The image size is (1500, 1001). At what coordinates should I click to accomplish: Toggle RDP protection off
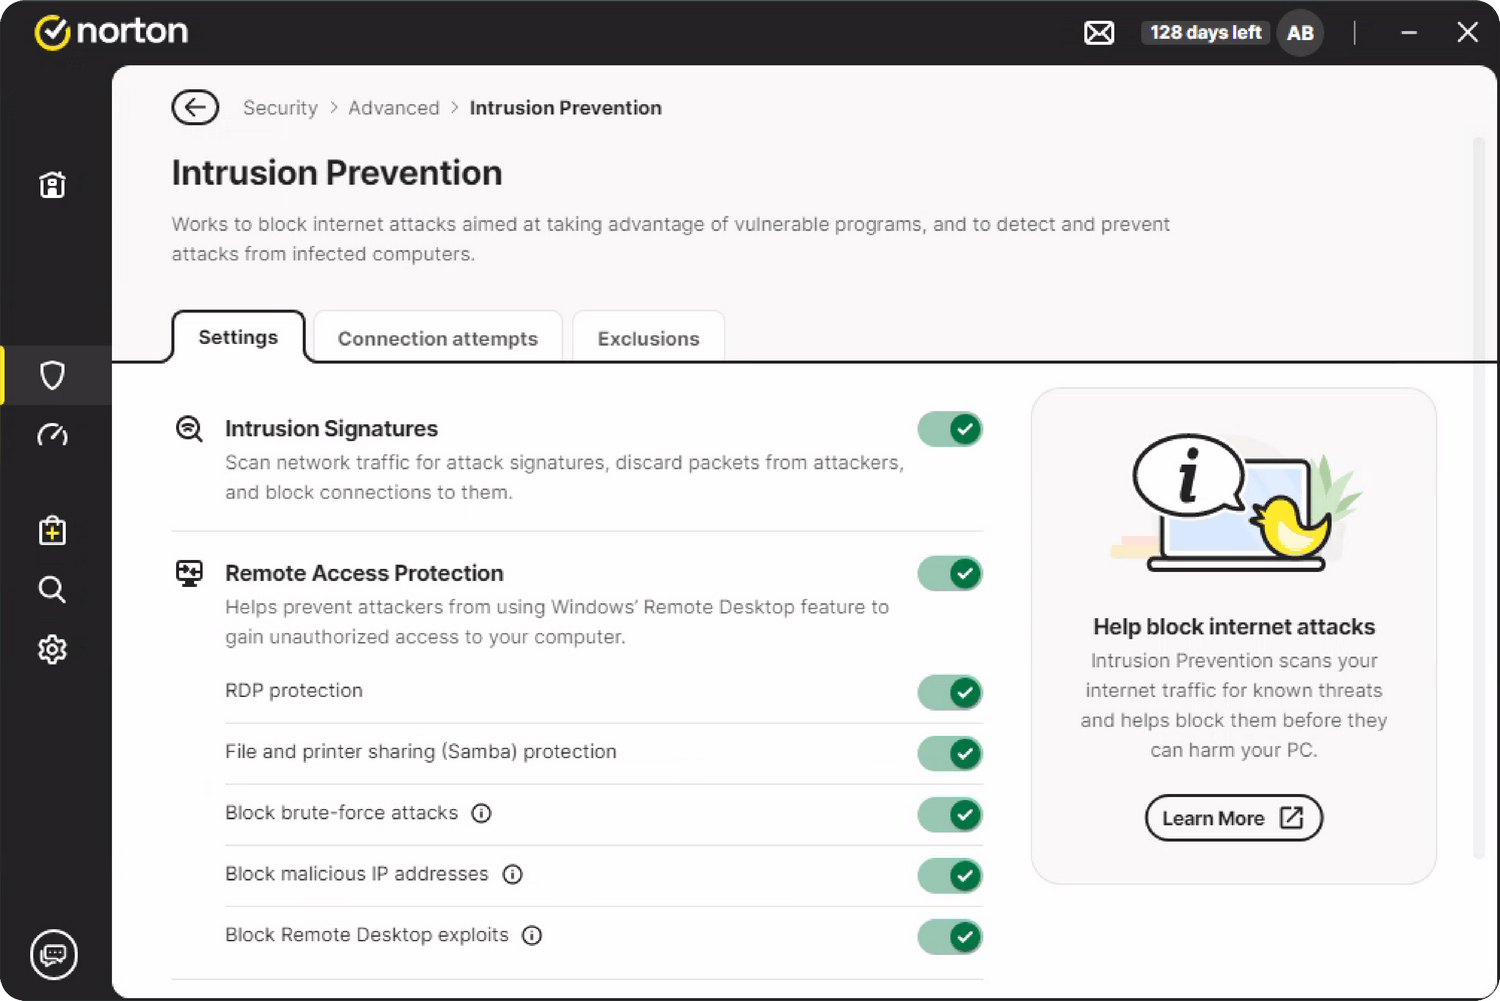(950, 692)
